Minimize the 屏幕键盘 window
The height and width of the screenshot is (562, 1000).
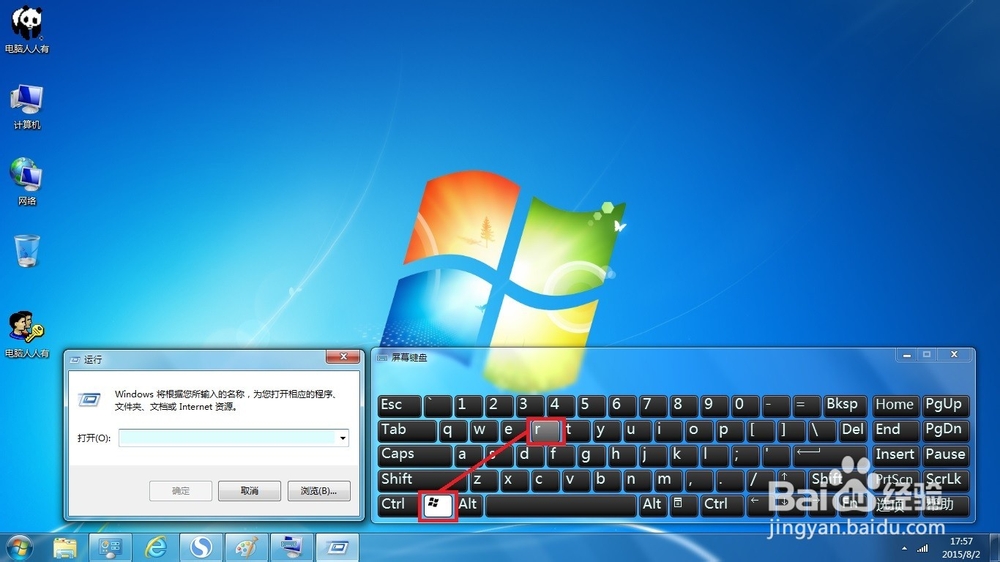click(907, 355)
